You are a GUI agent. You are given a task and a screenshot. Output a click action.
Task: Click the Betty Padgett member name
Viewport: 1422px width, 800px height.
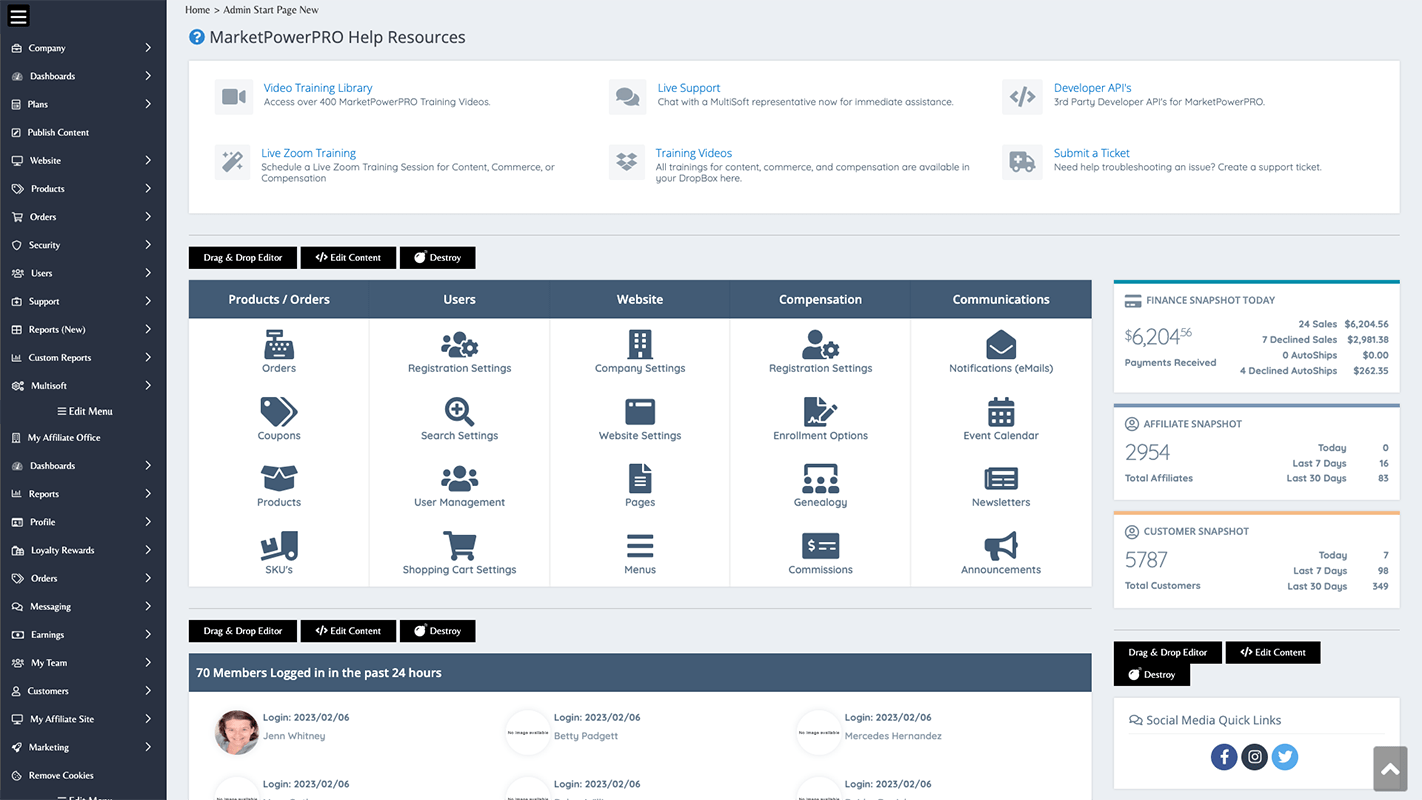point(586,736)
